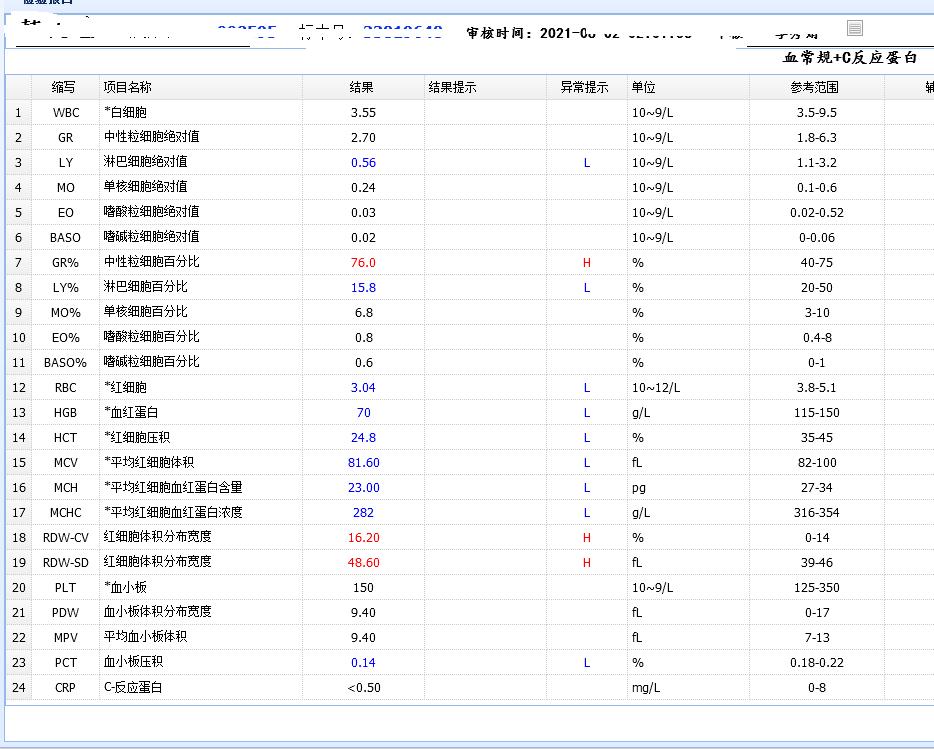Click the HGB result value 70
Screen dimensions: 934x749
363,412
